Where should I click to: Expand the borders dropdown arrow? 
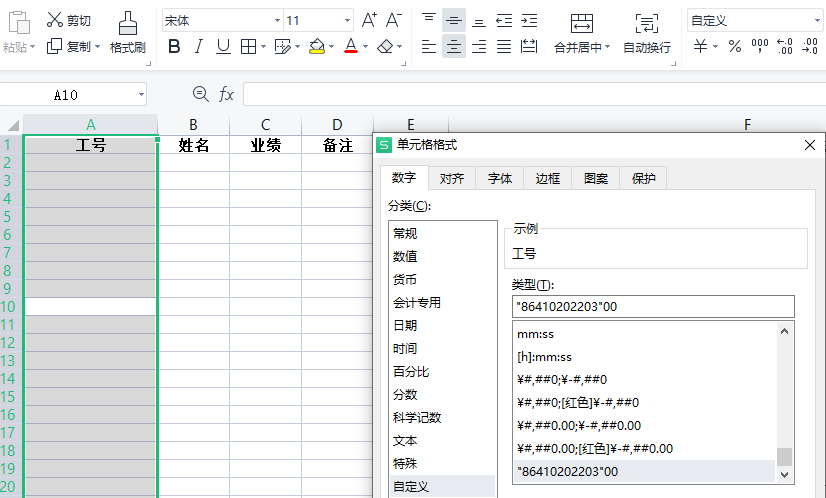[x=263, y=47]
